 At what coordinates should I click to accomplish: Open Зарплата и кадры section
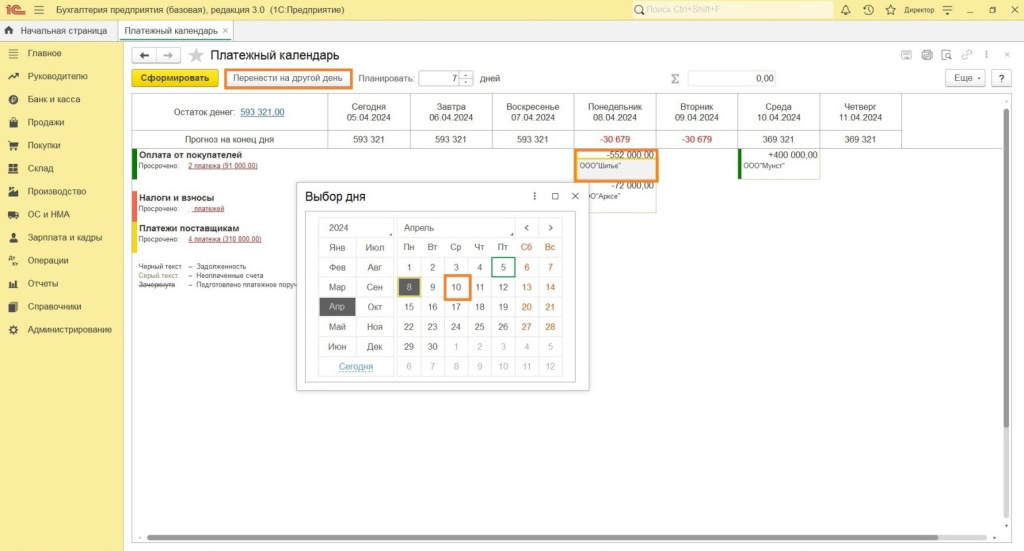click(65, 237)
